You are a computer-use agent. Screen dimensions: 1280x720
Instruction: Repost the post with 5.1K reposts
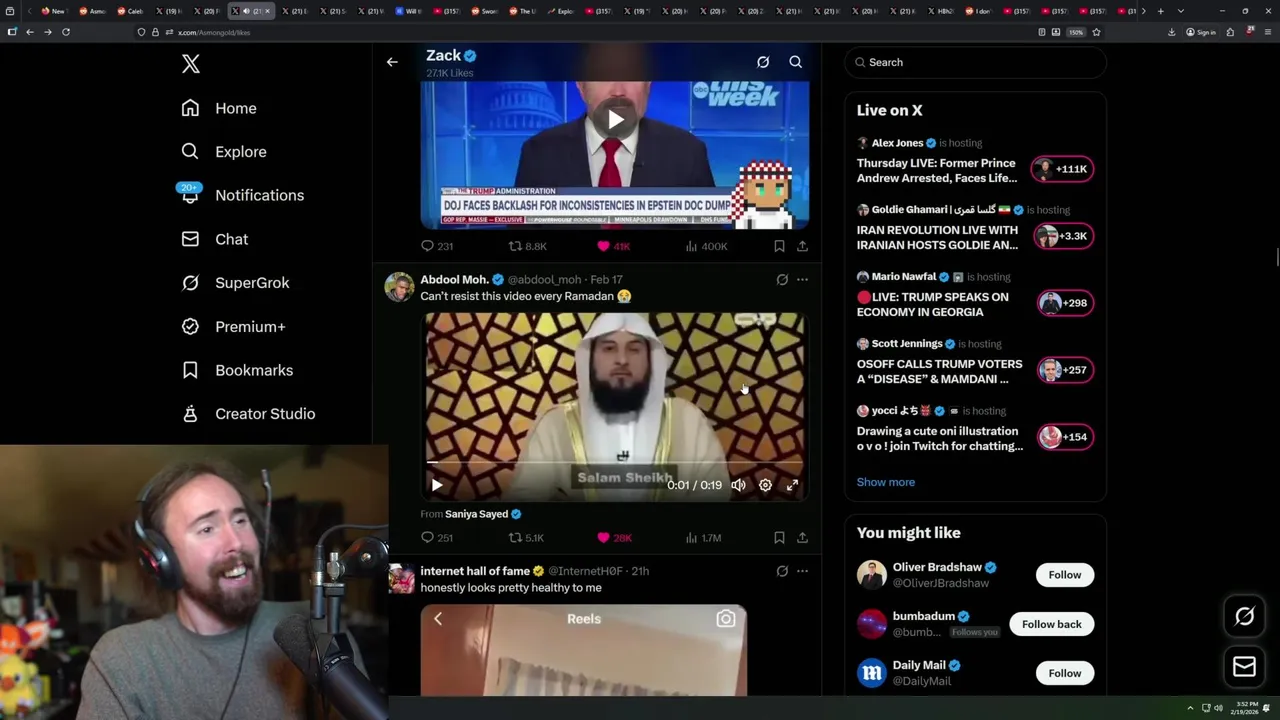pyautogui.click(x=526, y=538)
